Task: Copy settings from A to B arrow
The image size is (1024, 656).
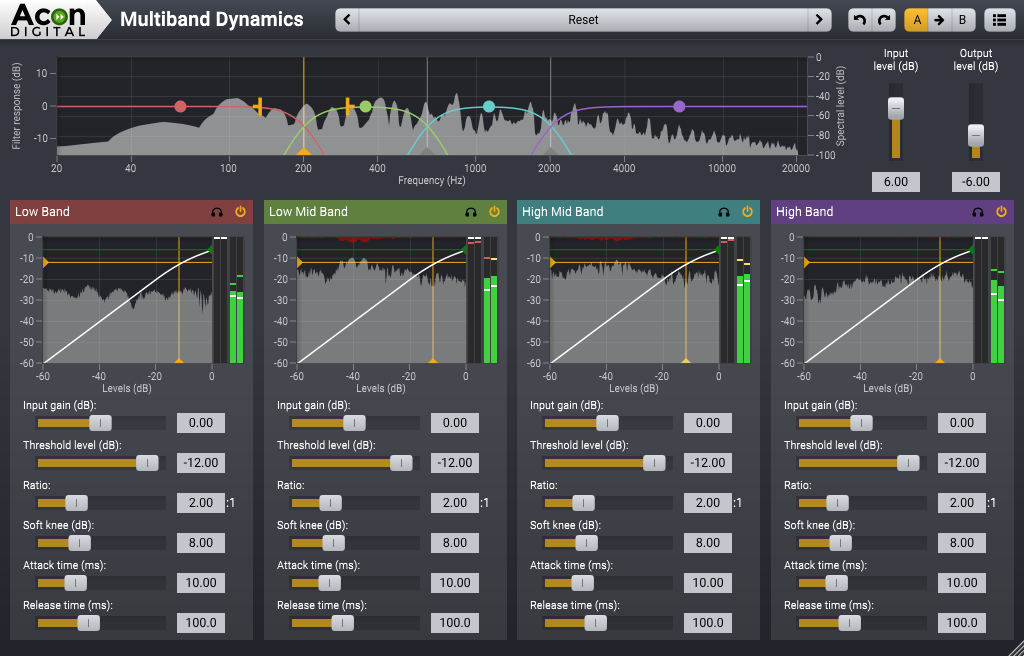Action: tap(938, 19)
